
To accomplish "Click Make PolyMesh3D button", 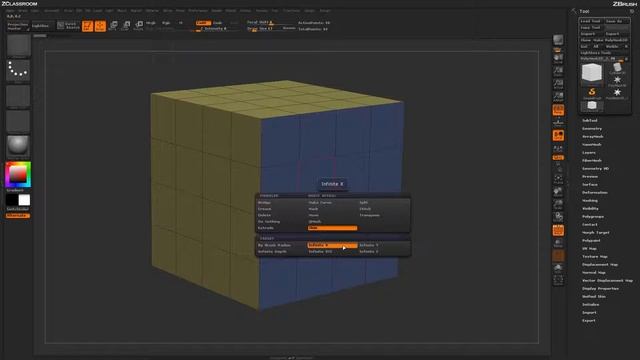I will (x=610, y=40).
